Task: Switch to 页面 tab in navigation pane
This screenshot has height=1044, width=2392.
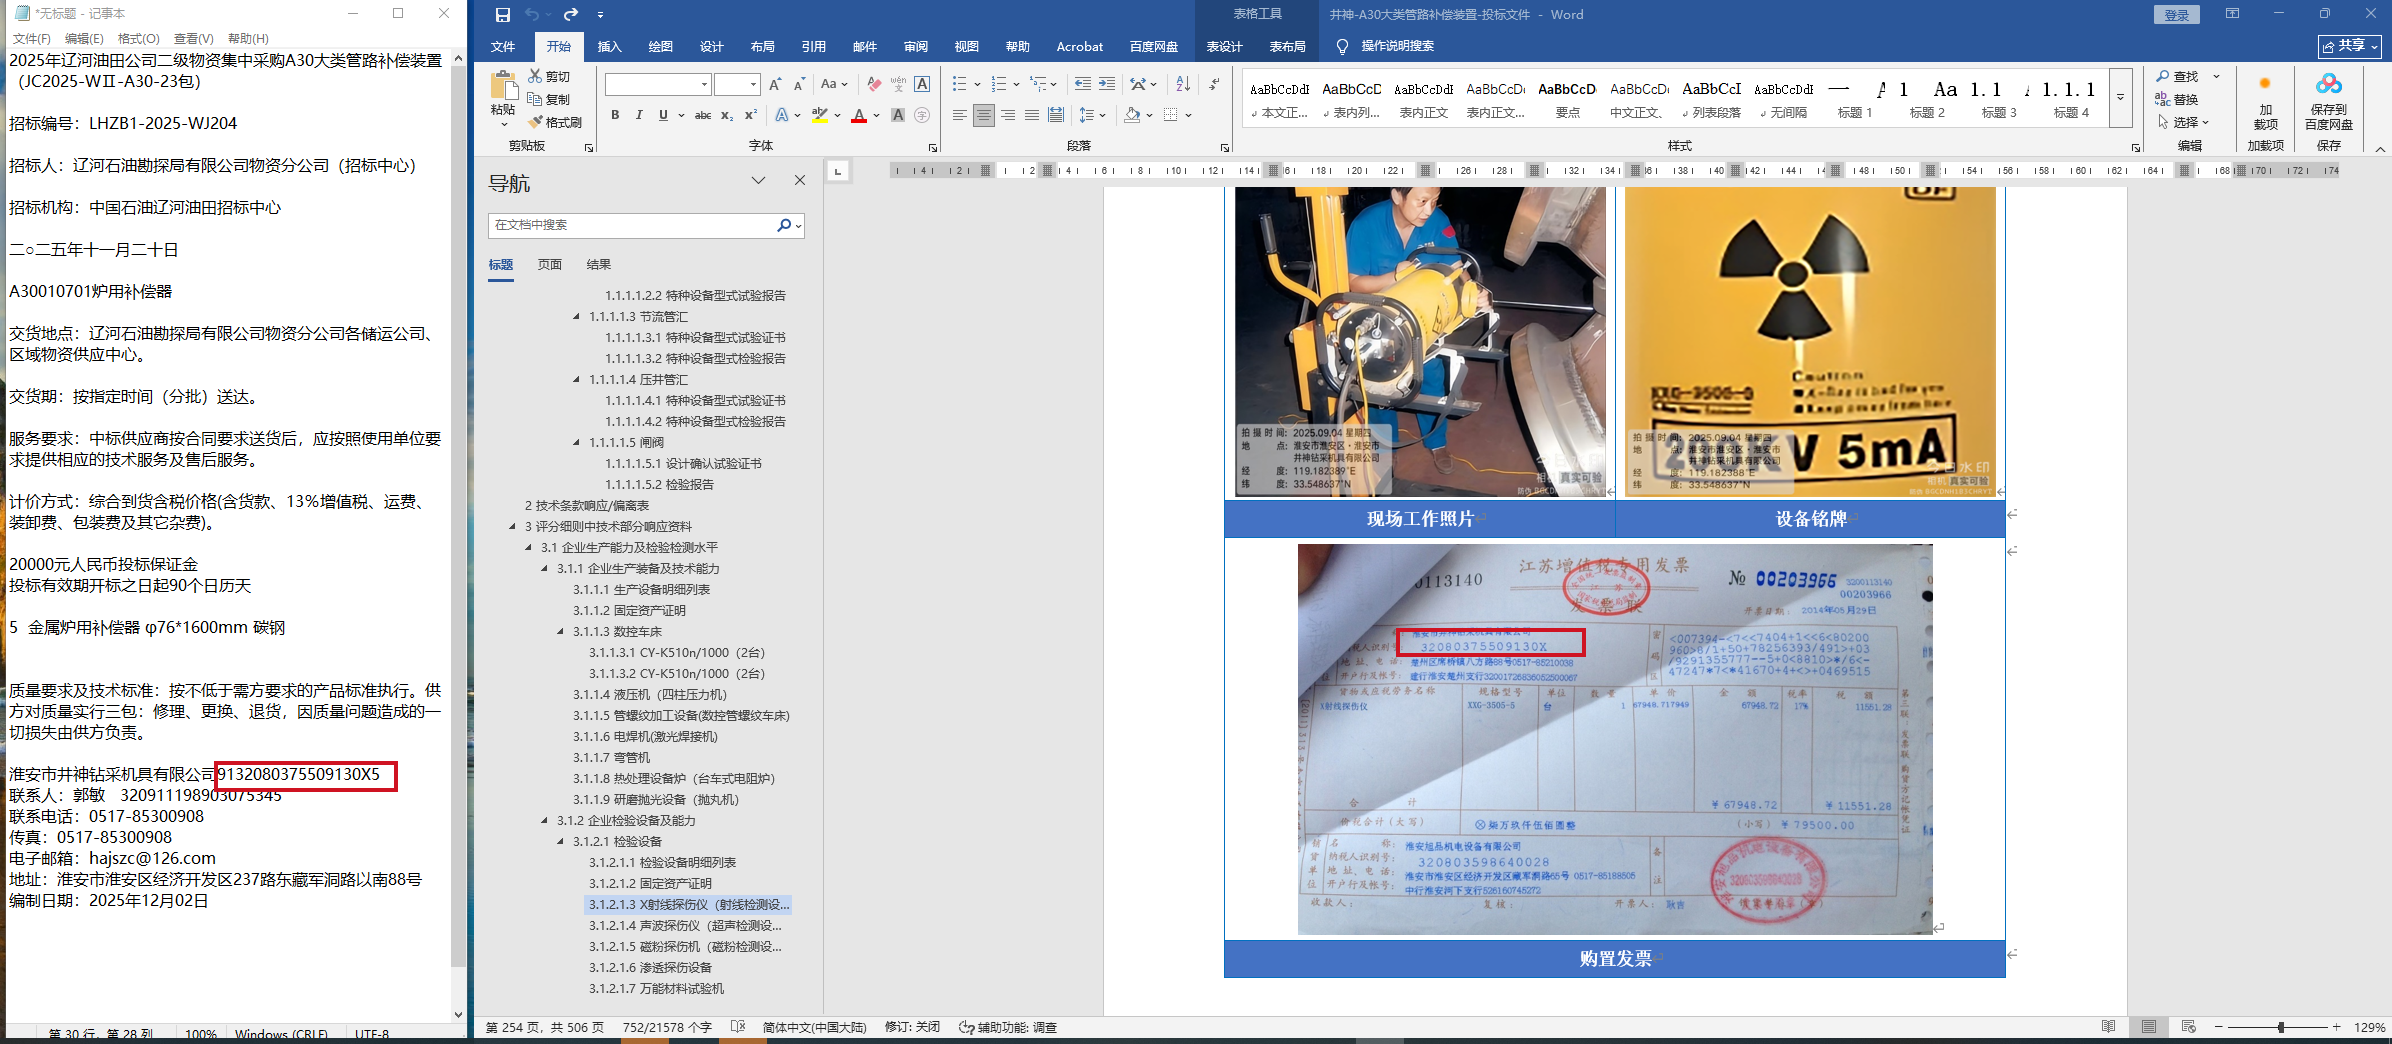Action: pyautogui.click(x=550, y=265)
